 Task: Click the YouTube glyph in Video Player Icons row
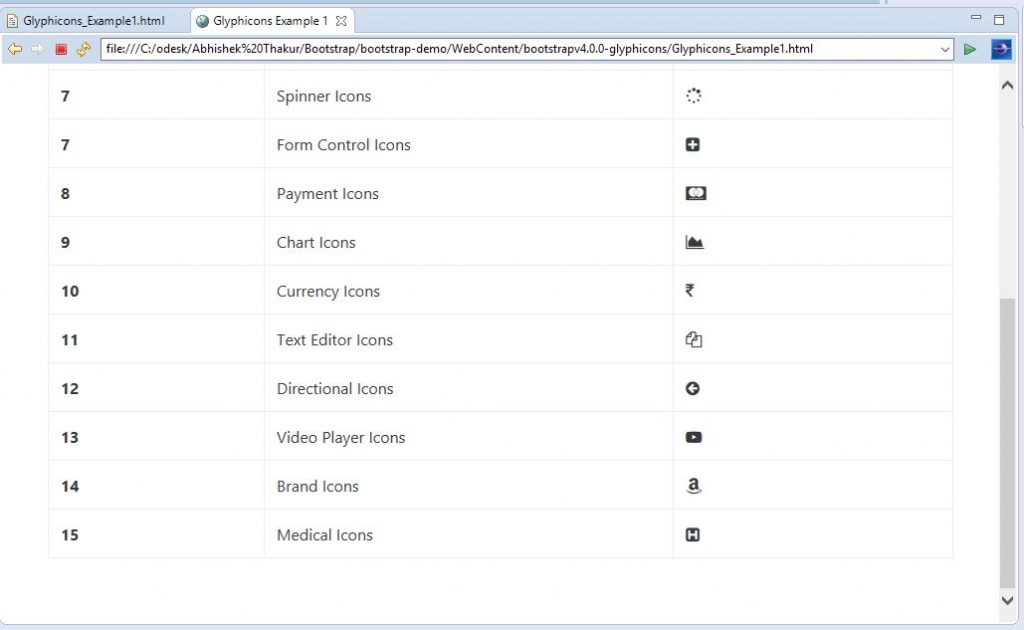[694, 436]
